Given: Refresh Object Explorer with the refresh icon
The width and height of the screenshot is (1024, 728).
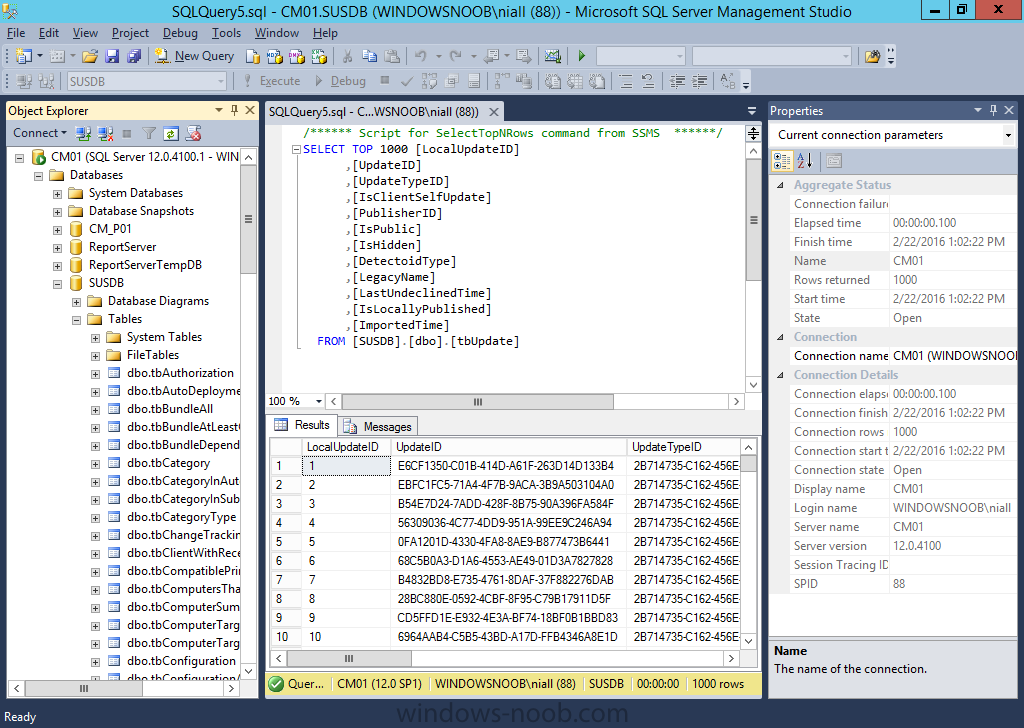Looking at the screenshot, I should [171, 134].
